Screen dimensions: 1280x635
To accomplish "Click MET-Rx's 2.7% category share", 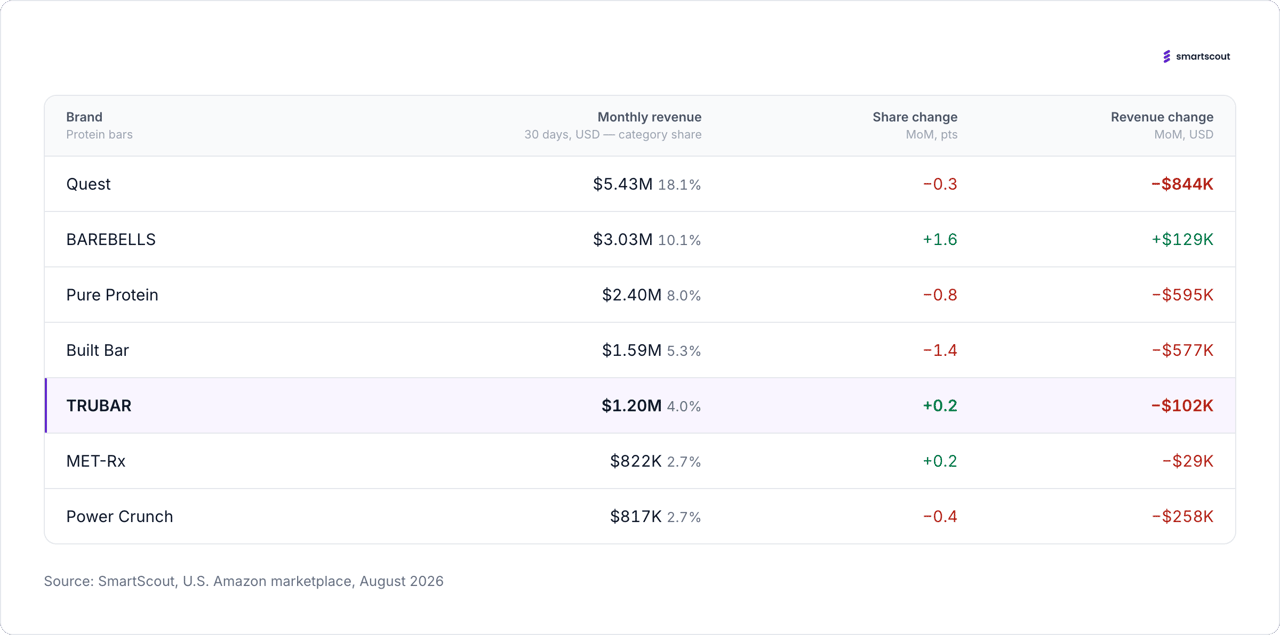I will pyautogui.click(x=684, y=462).
